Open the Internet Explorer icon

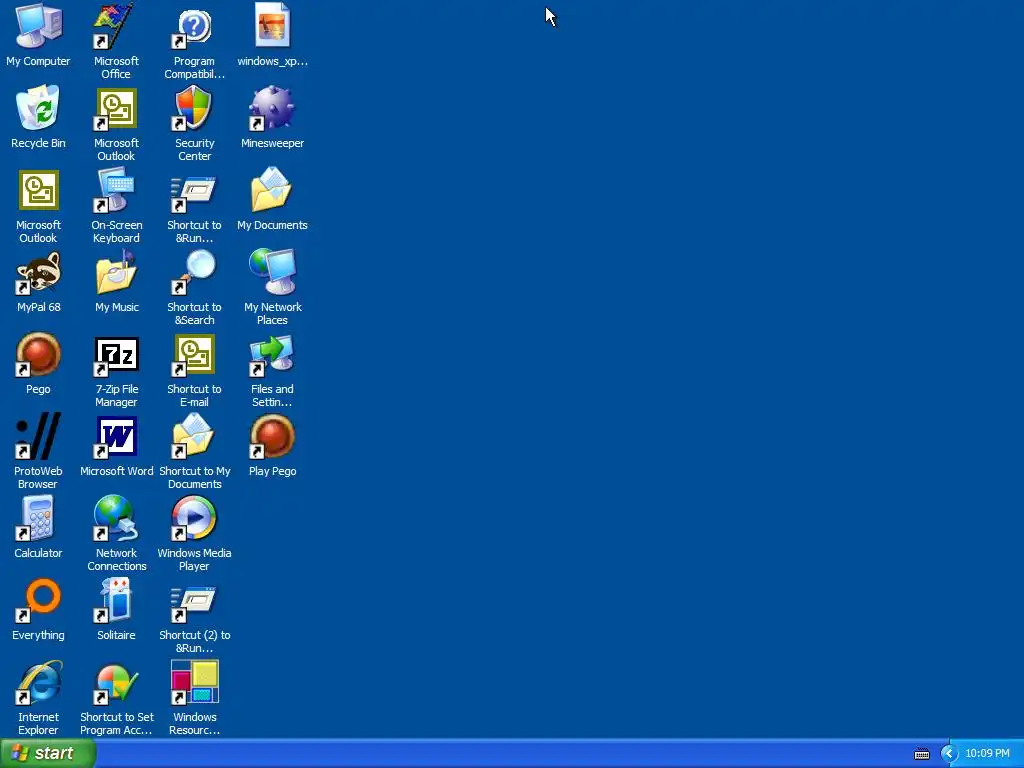click(39, 682)
